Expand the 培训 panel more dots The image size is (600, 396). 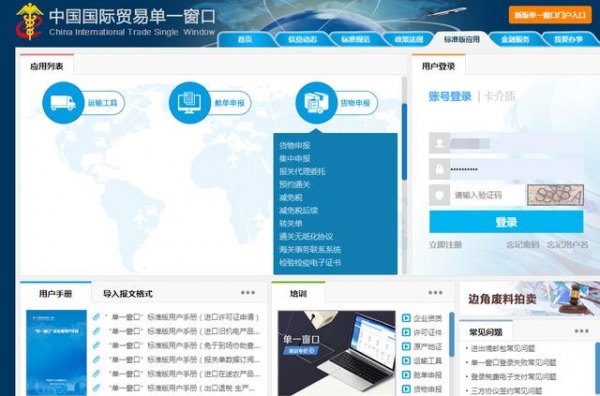(435, 293)
